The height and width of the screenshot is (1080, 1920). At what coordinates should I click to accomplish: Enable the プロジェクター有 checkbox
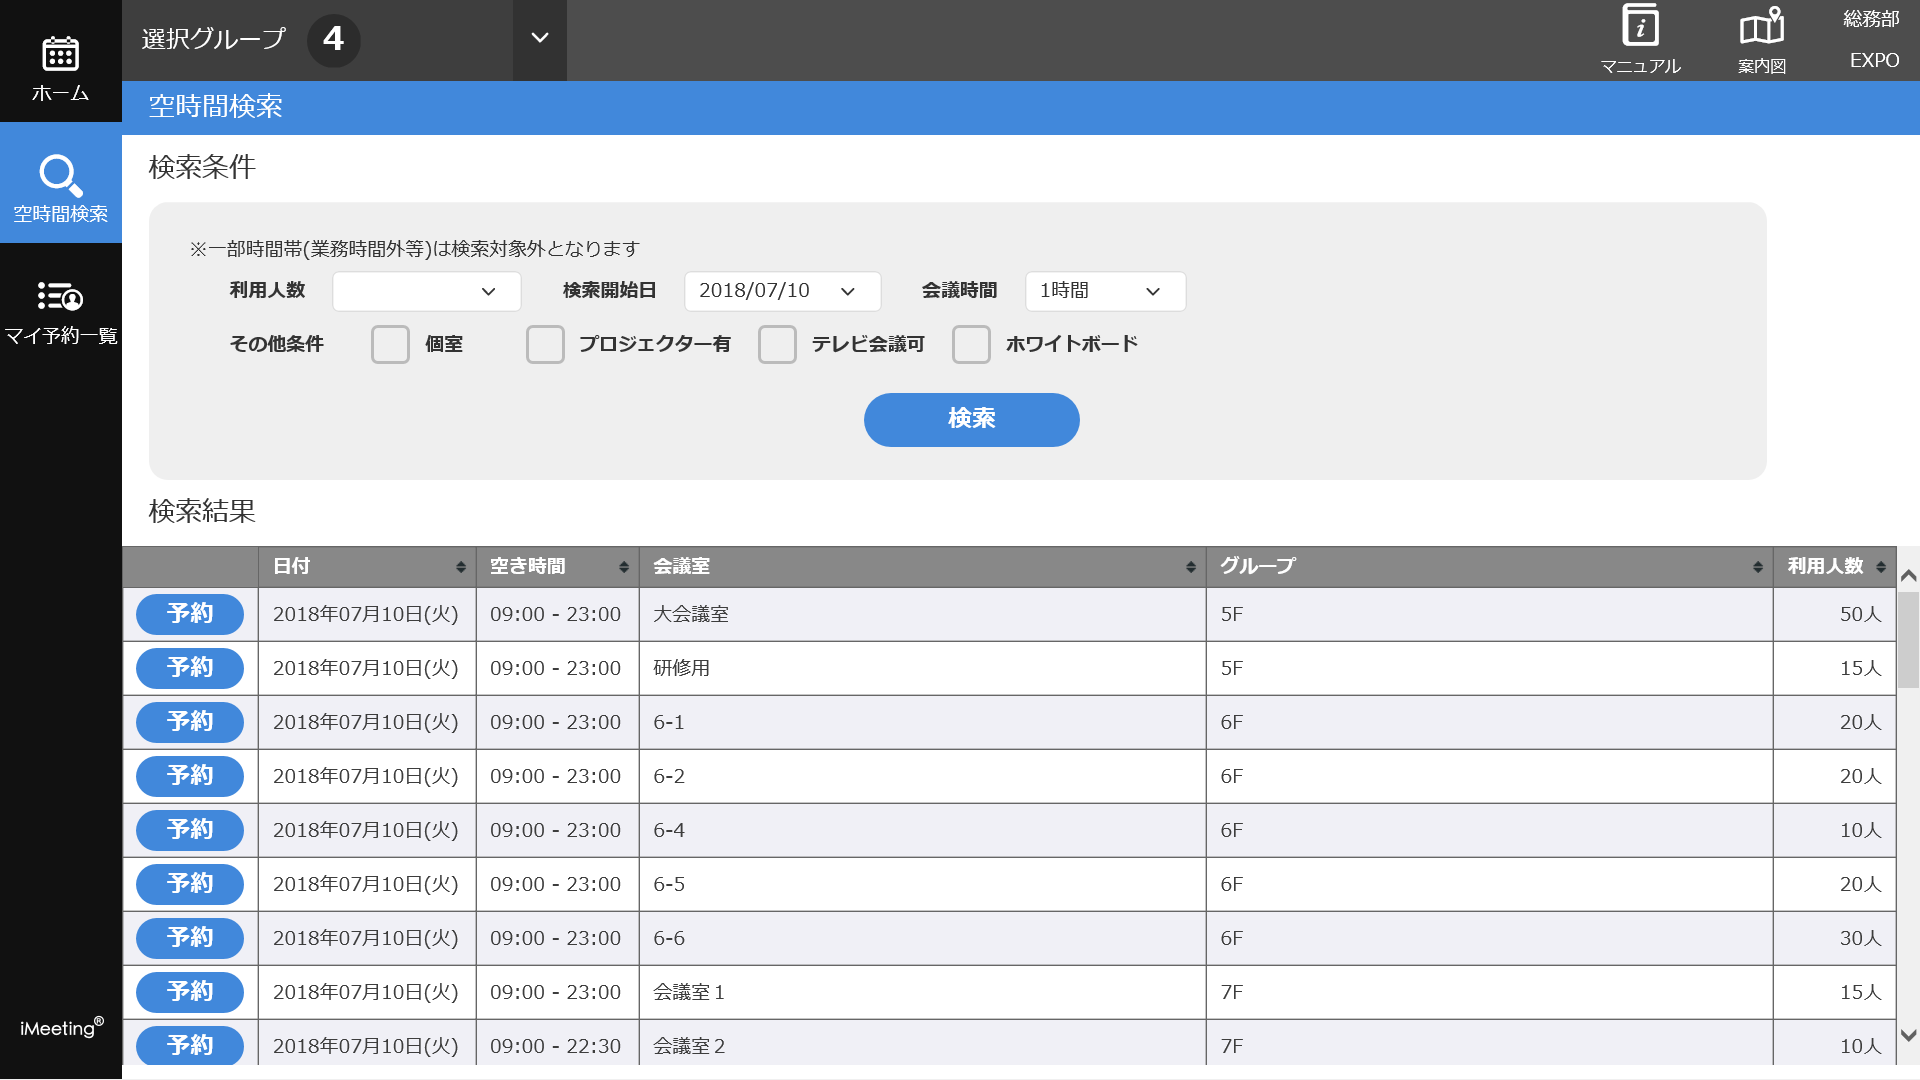(545, 344)
